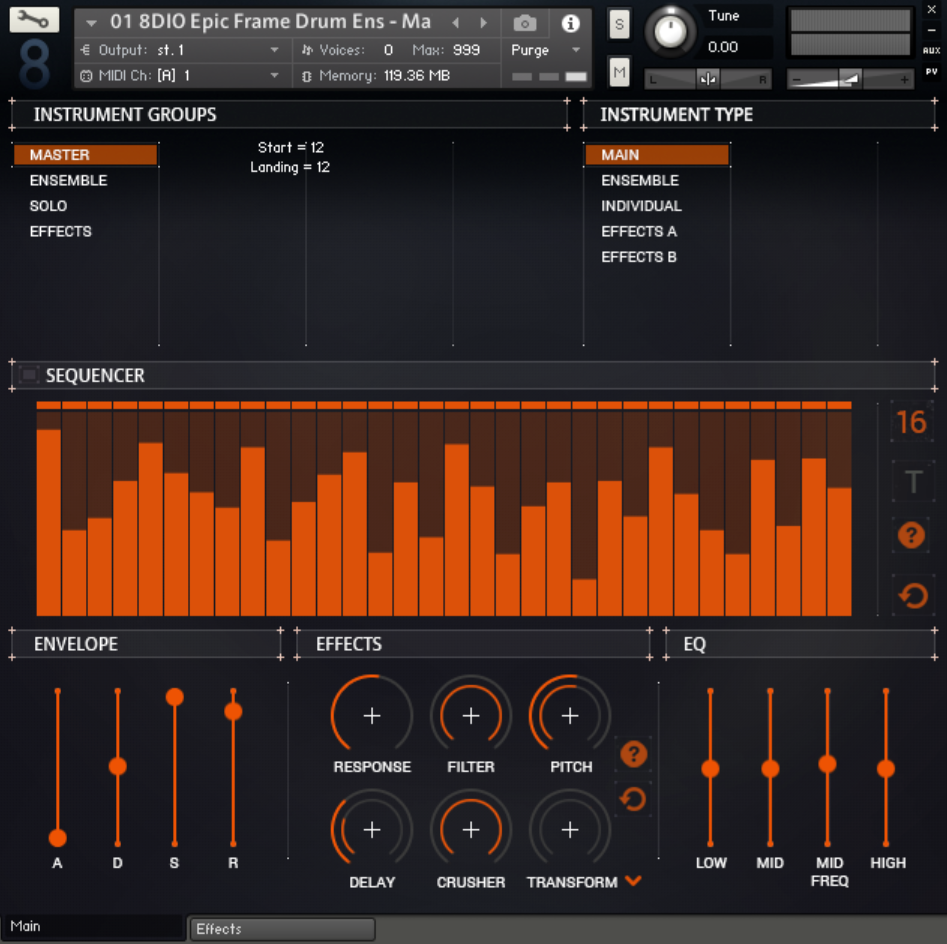Click the Release envelope slider handle
This screenshot has height=944, width=947.
tap(233, 711)
